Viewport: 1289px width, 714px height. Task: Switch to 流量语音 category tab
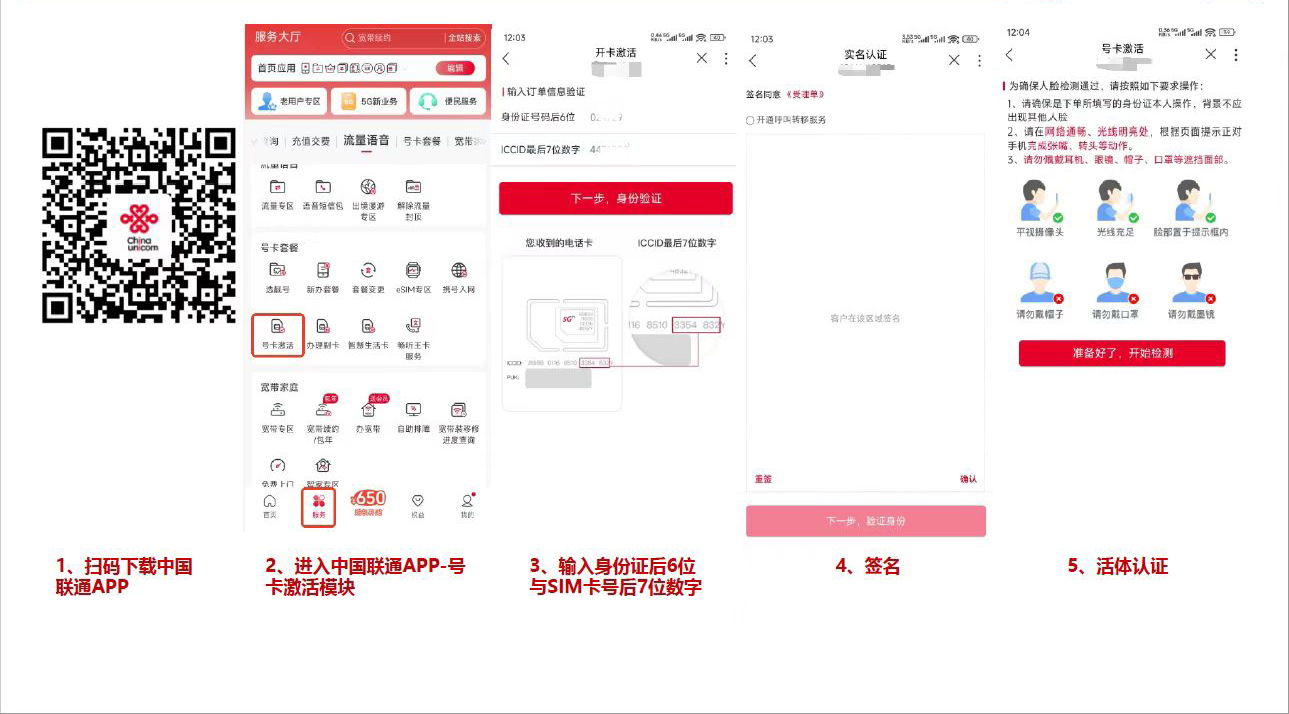pos(365,140)
